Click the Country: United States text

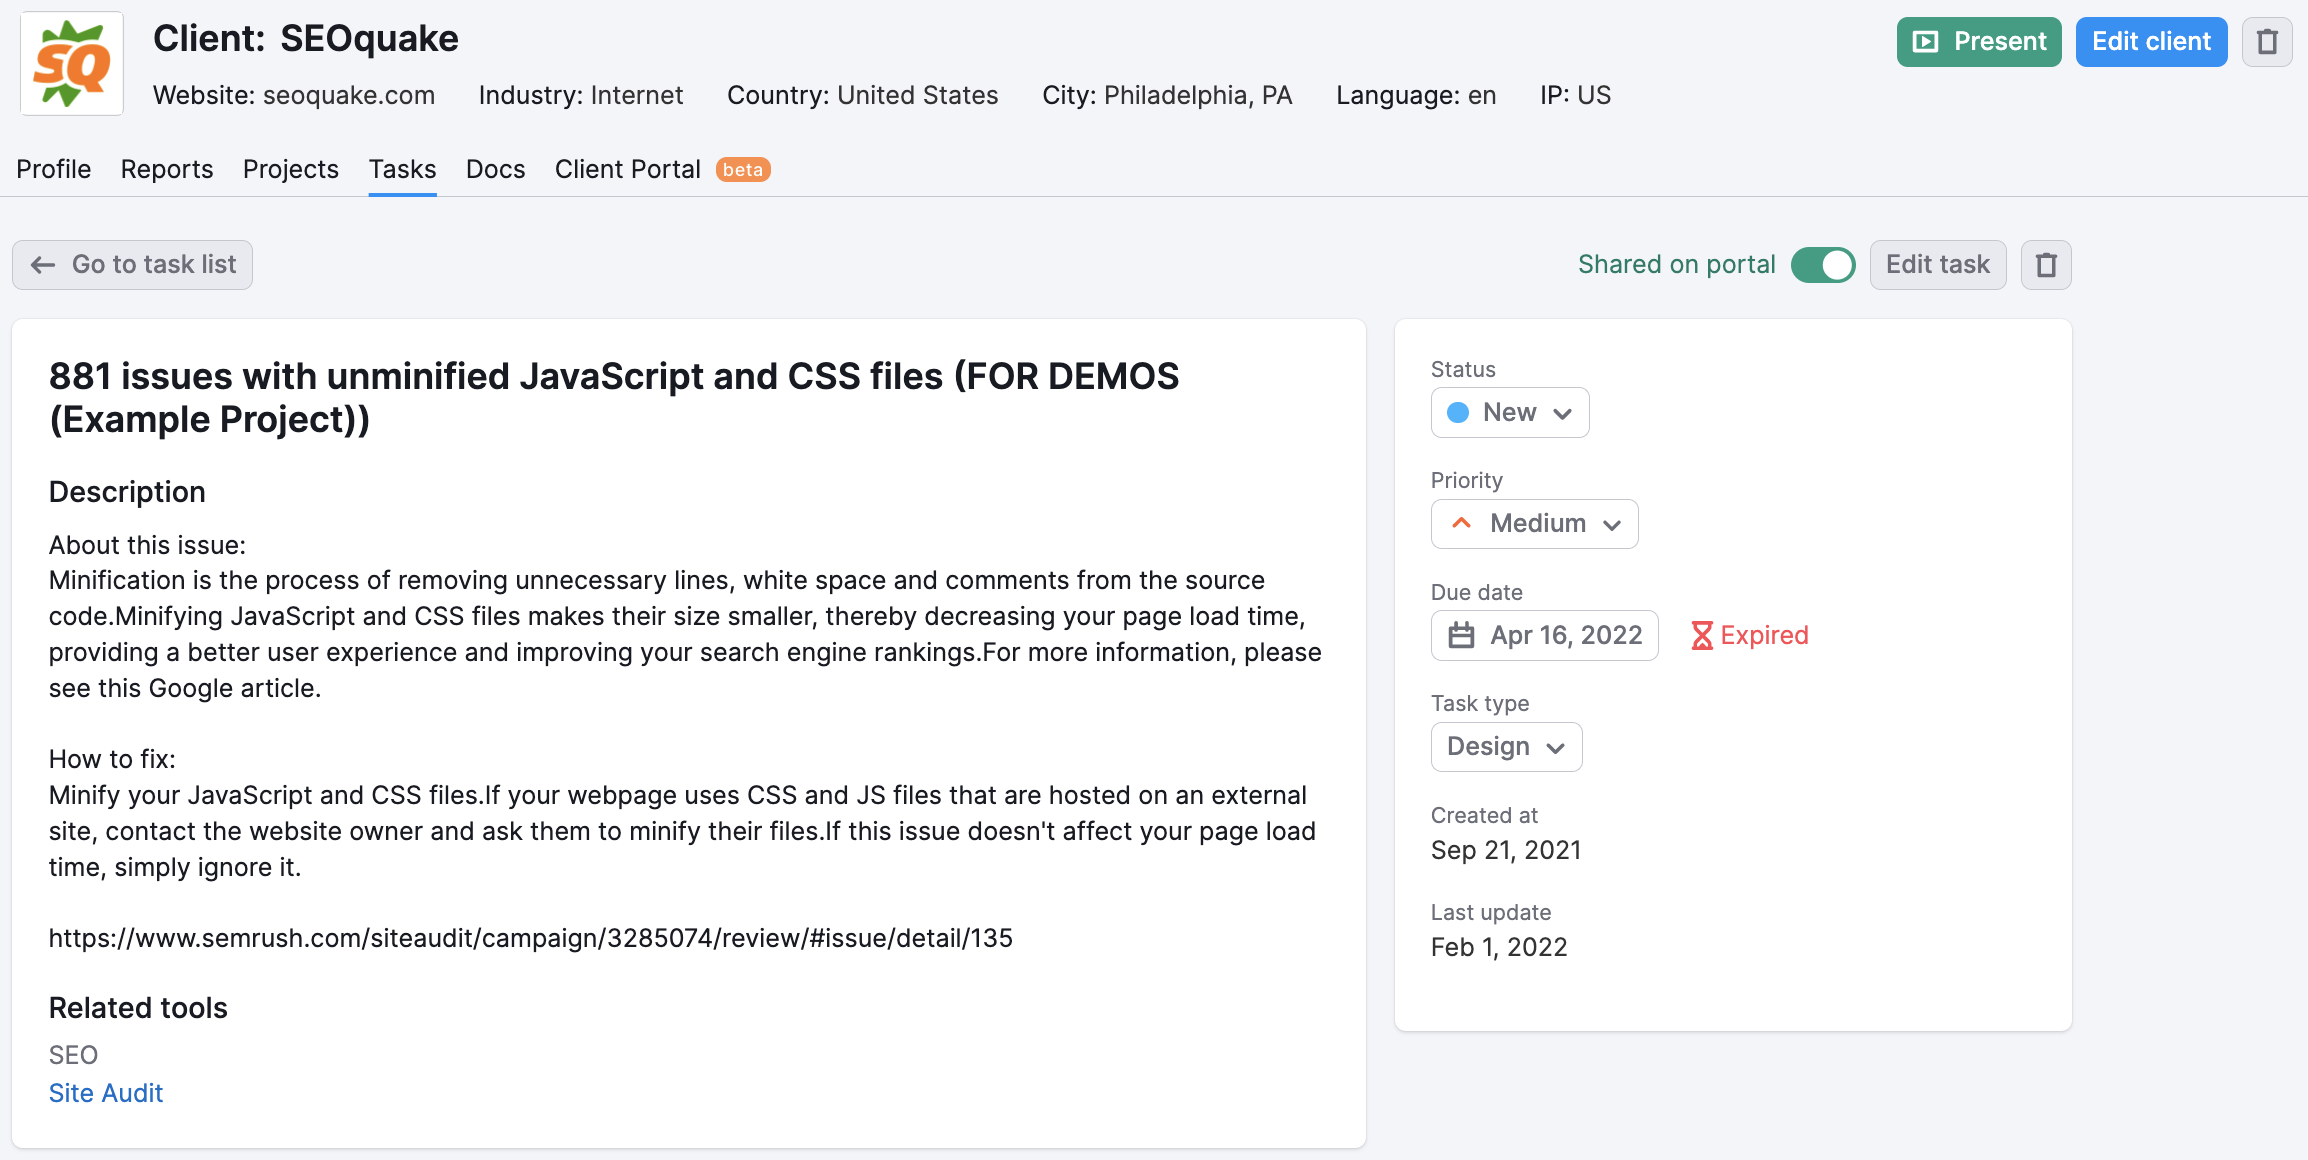coord(862,95)
